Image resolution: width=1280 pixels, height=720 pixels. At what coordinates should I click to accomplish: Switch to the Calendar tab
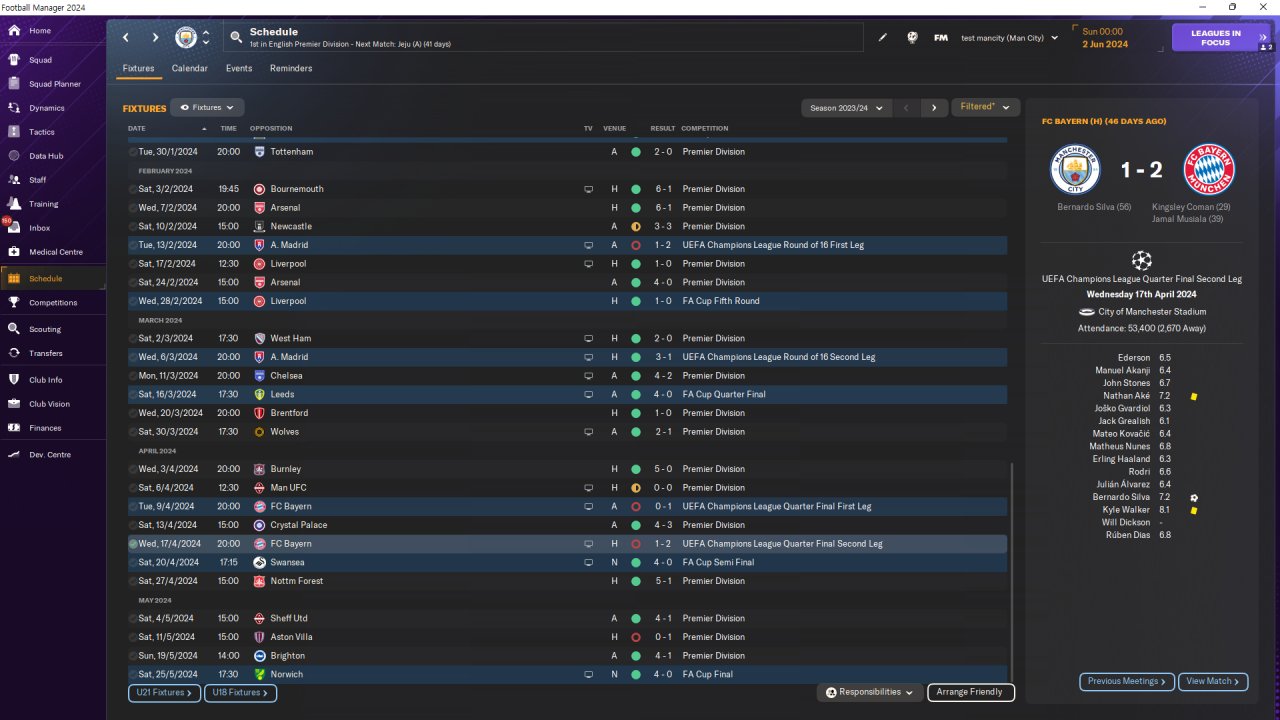[x=190, y=69]
